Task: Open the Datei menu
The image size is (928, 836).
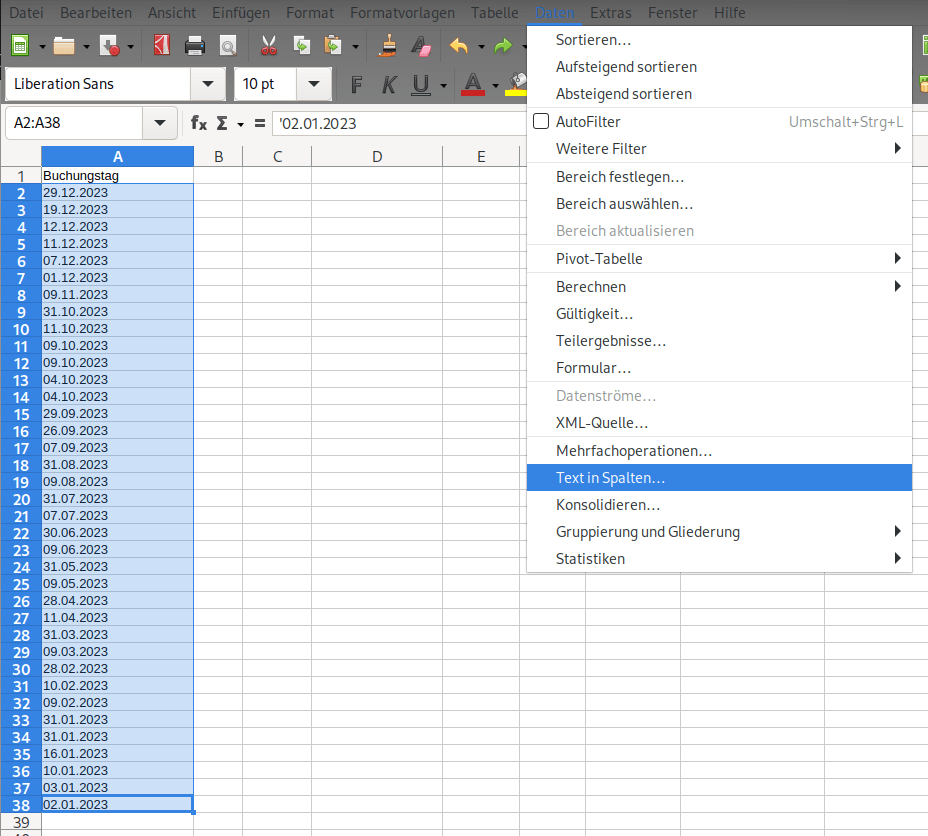Action: pyautogui.click(x=27, y=12)
